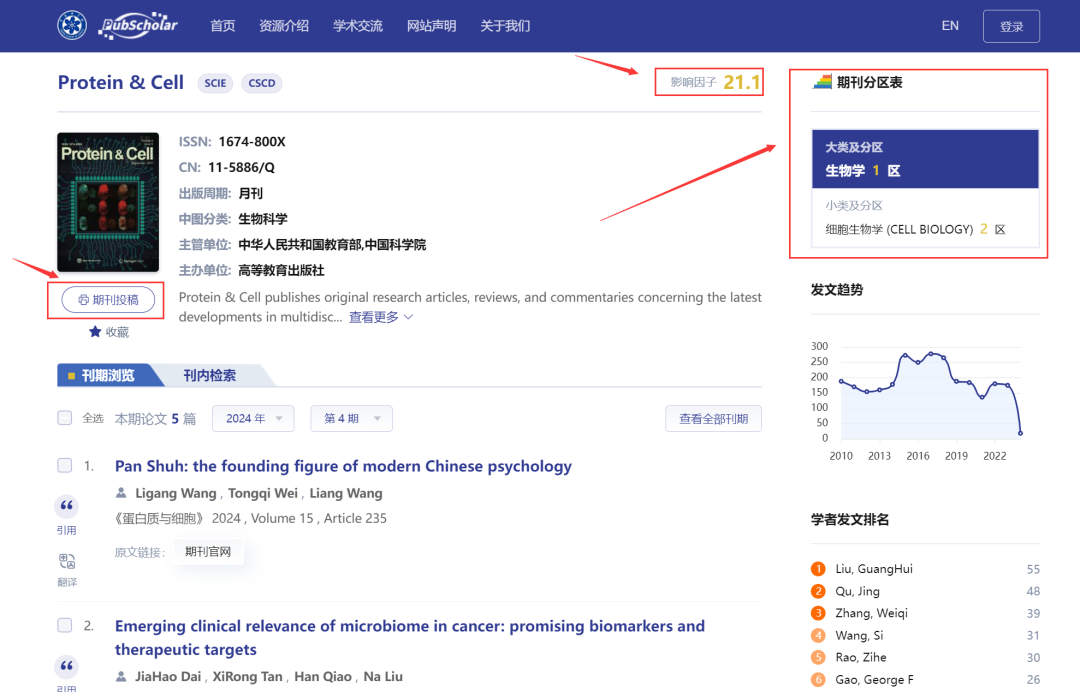Image resolution: width=1080 pixels, height=692 pixels.
Task: Click the author icon beside JiaHao Dai
Action: pos(121,676)
